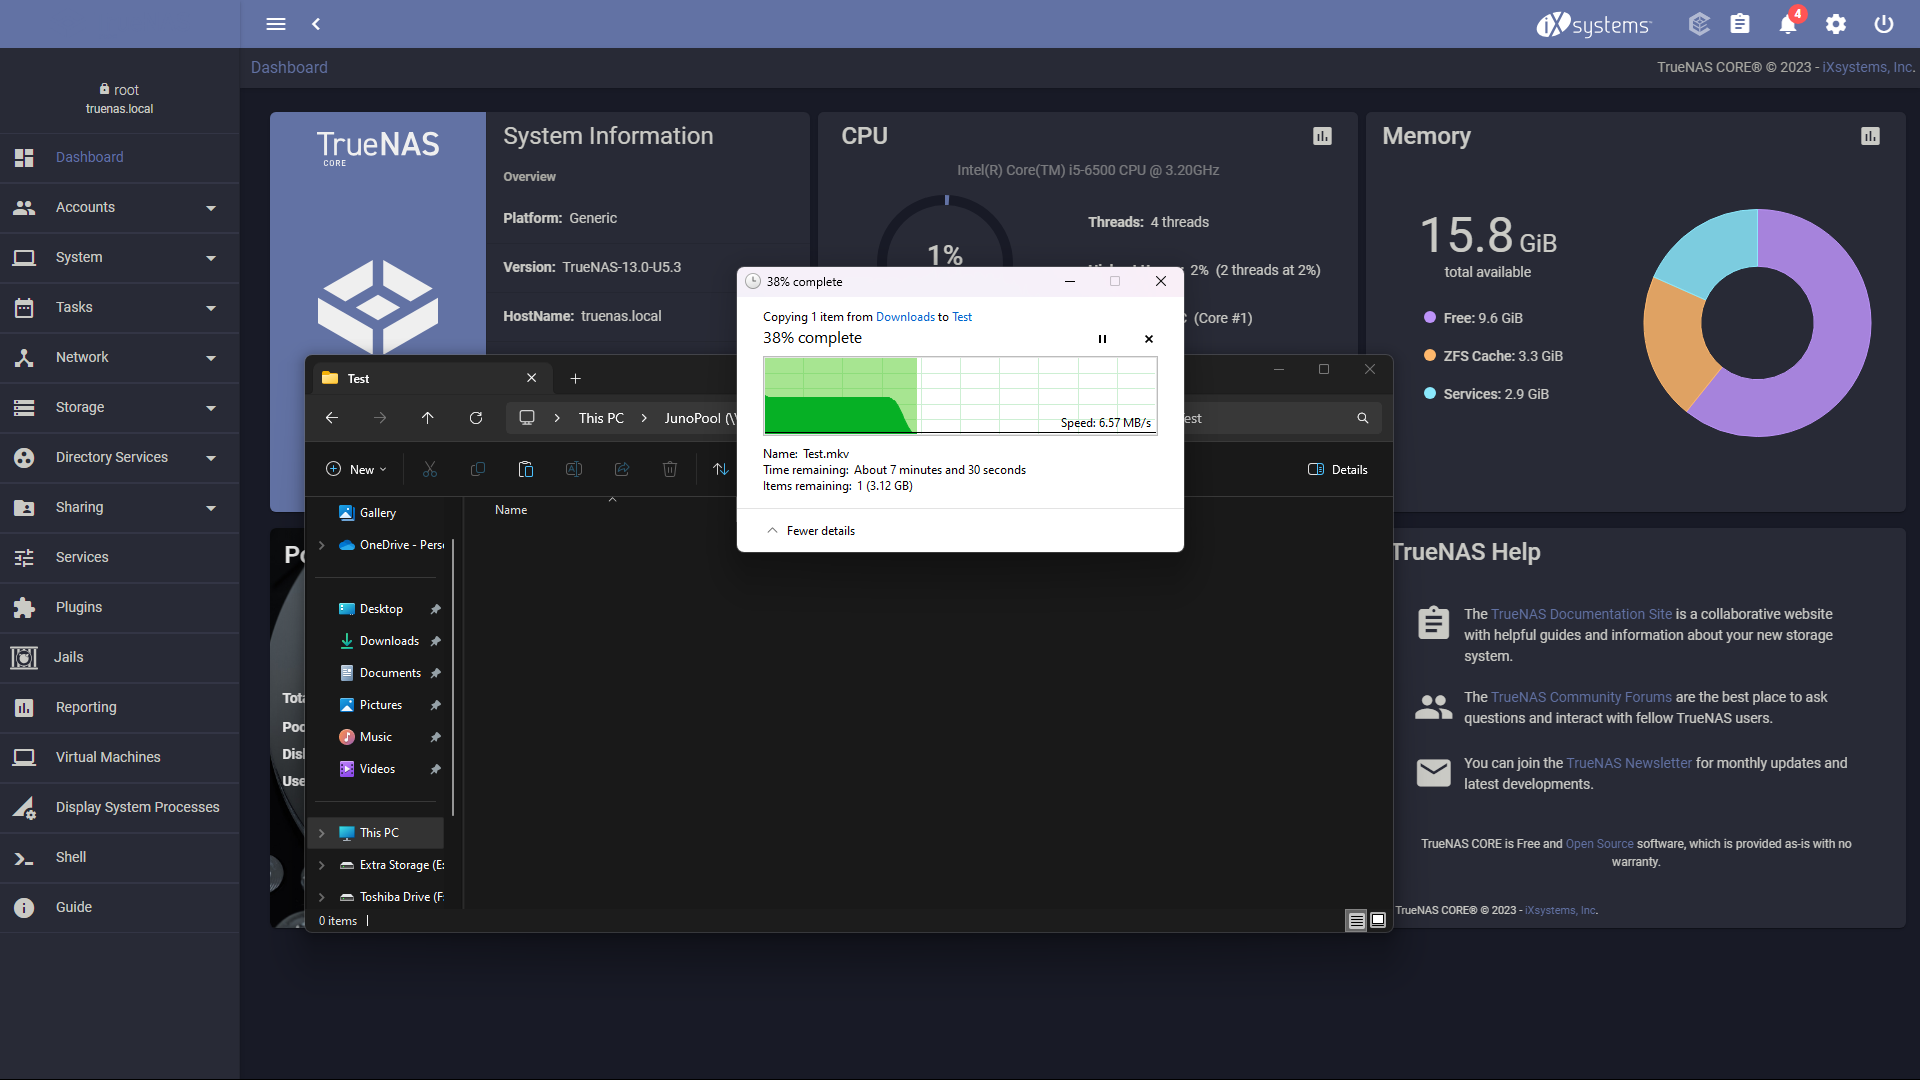Expand the Storage sidebar menu
This screenshot has width=1920, height=1080.
(120, 407)
